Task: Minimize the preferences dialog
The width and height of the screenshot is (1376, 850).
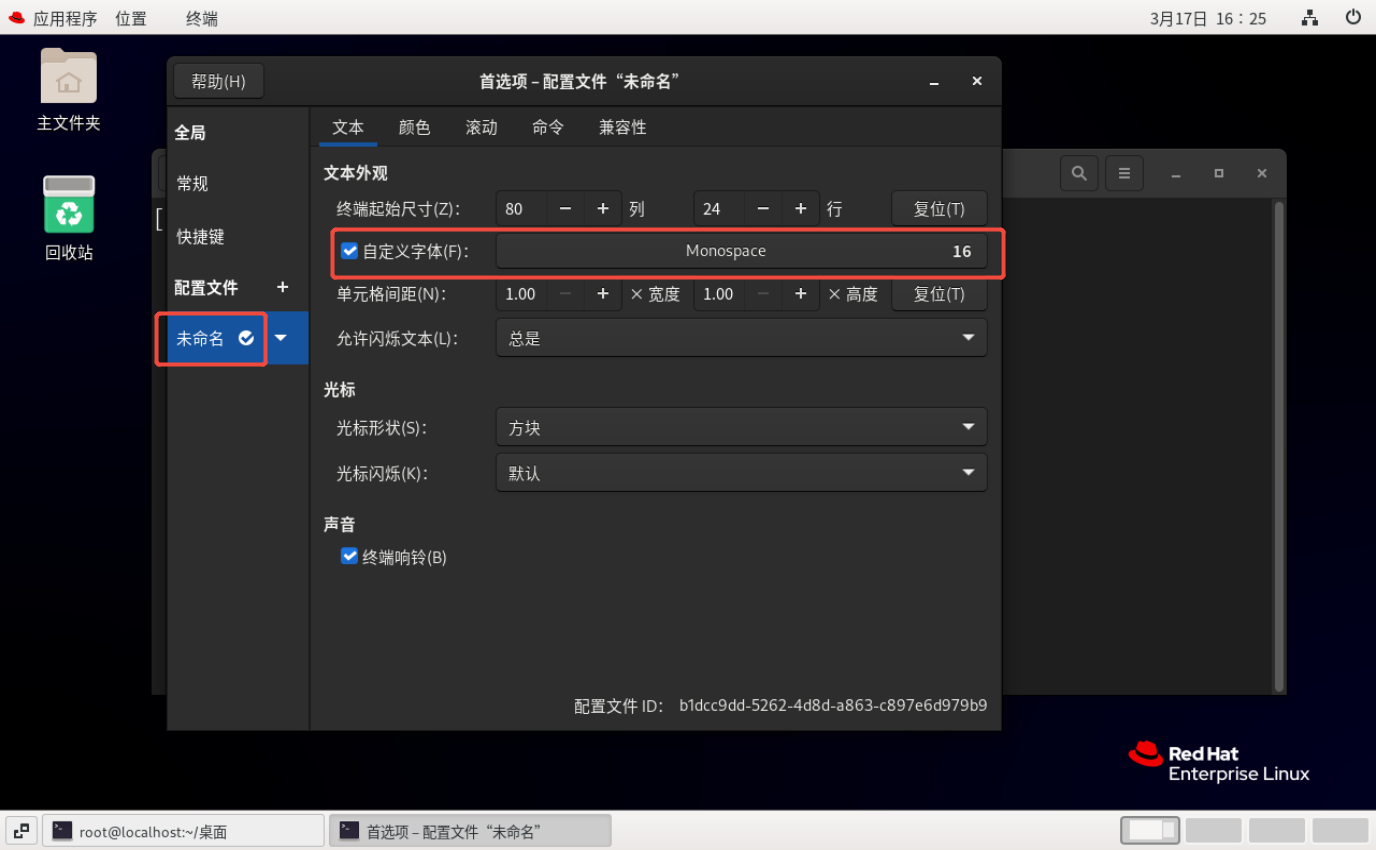Action: [934, 82]
